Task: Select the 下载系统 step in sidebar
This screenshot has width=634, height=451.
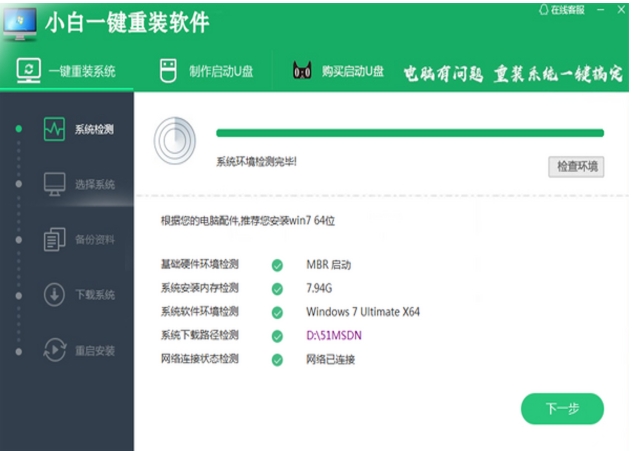Action: coord(79,295)
